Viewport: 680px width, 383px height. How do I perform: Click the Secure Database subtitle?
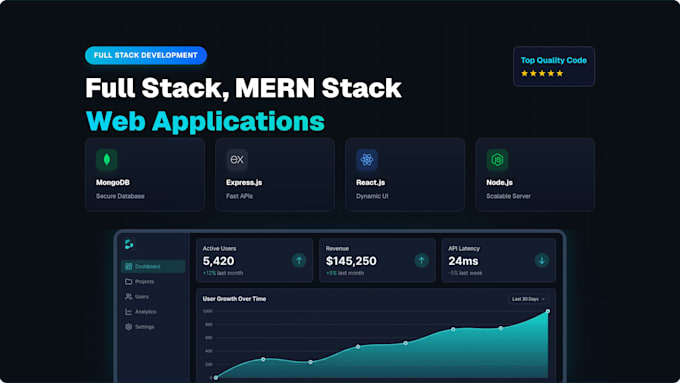click(120, 196)
